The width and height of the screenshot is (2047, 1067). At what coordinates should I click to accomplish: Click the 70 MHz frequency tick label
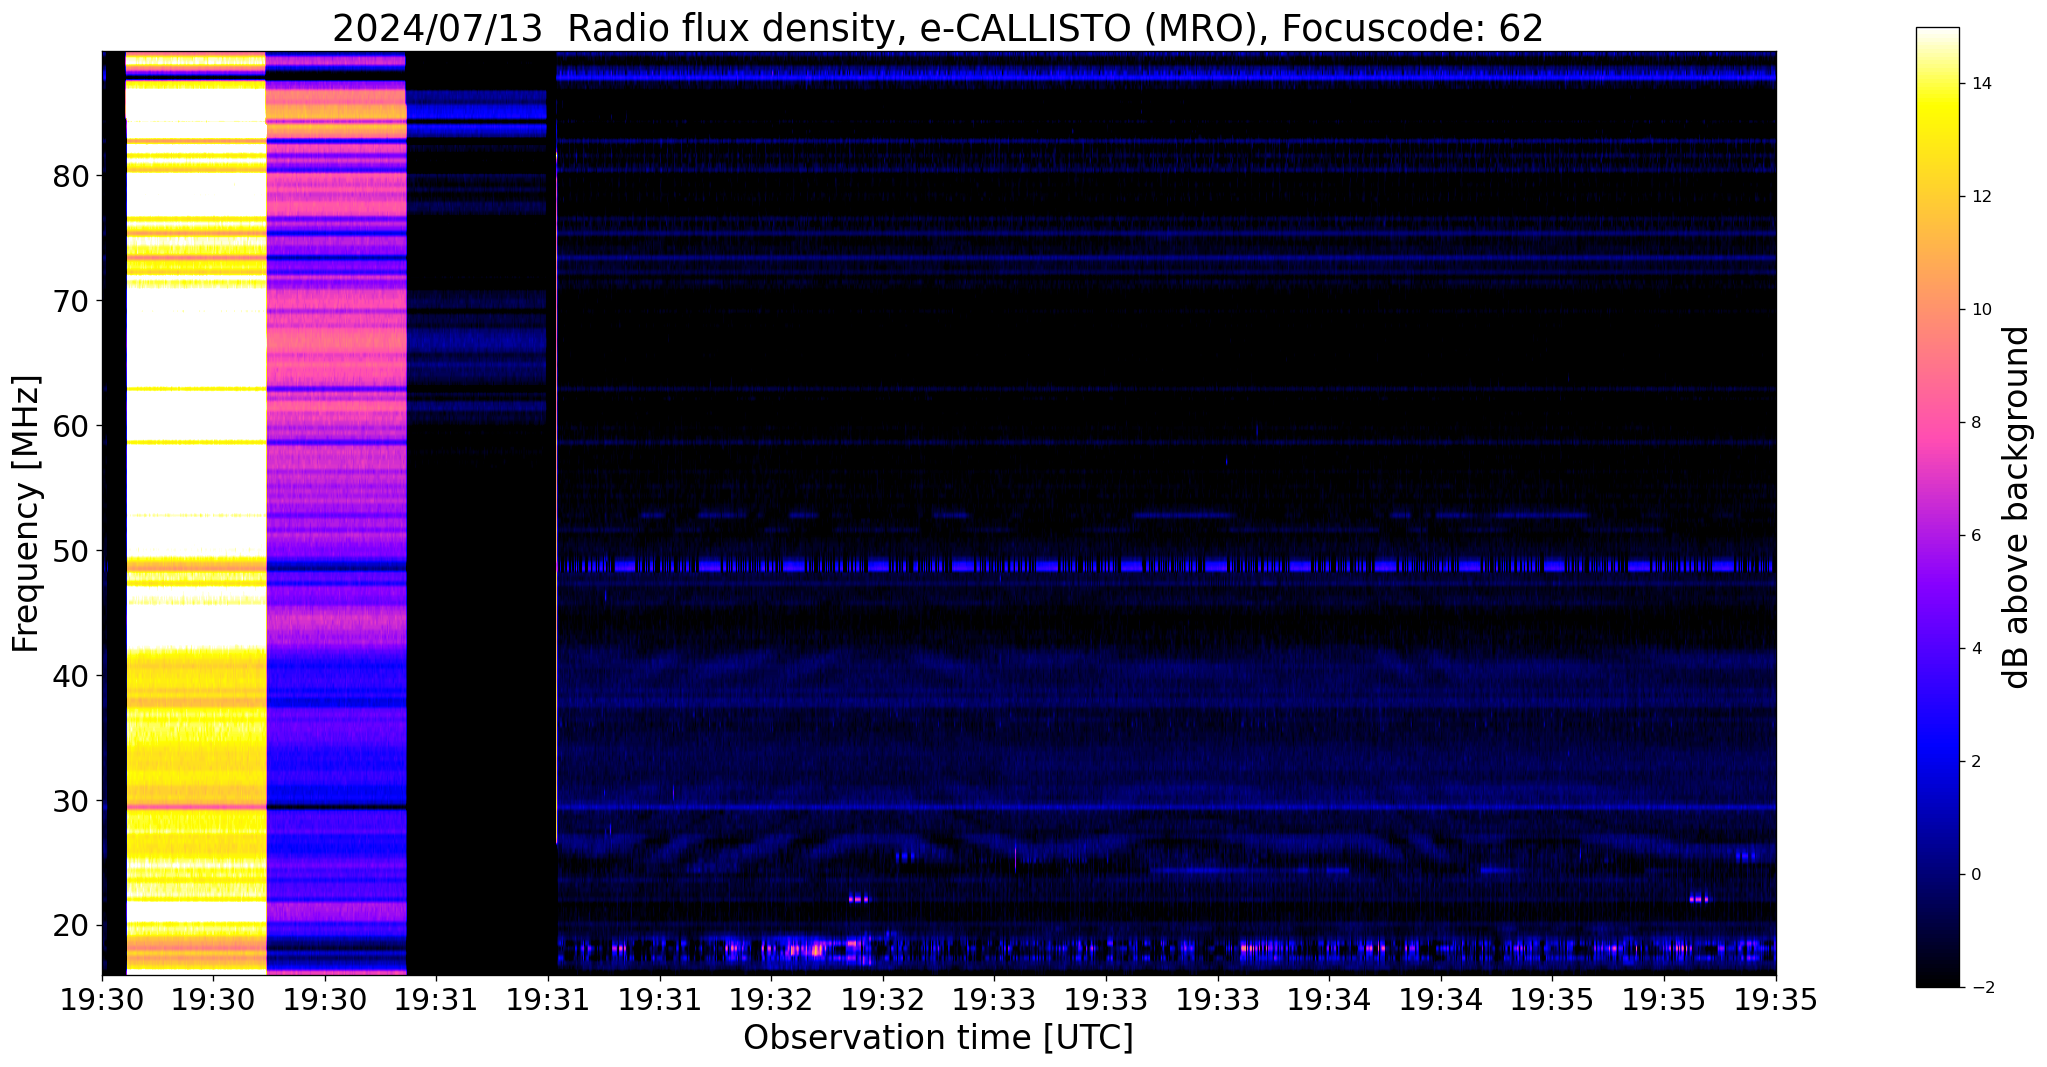[72, 302]
